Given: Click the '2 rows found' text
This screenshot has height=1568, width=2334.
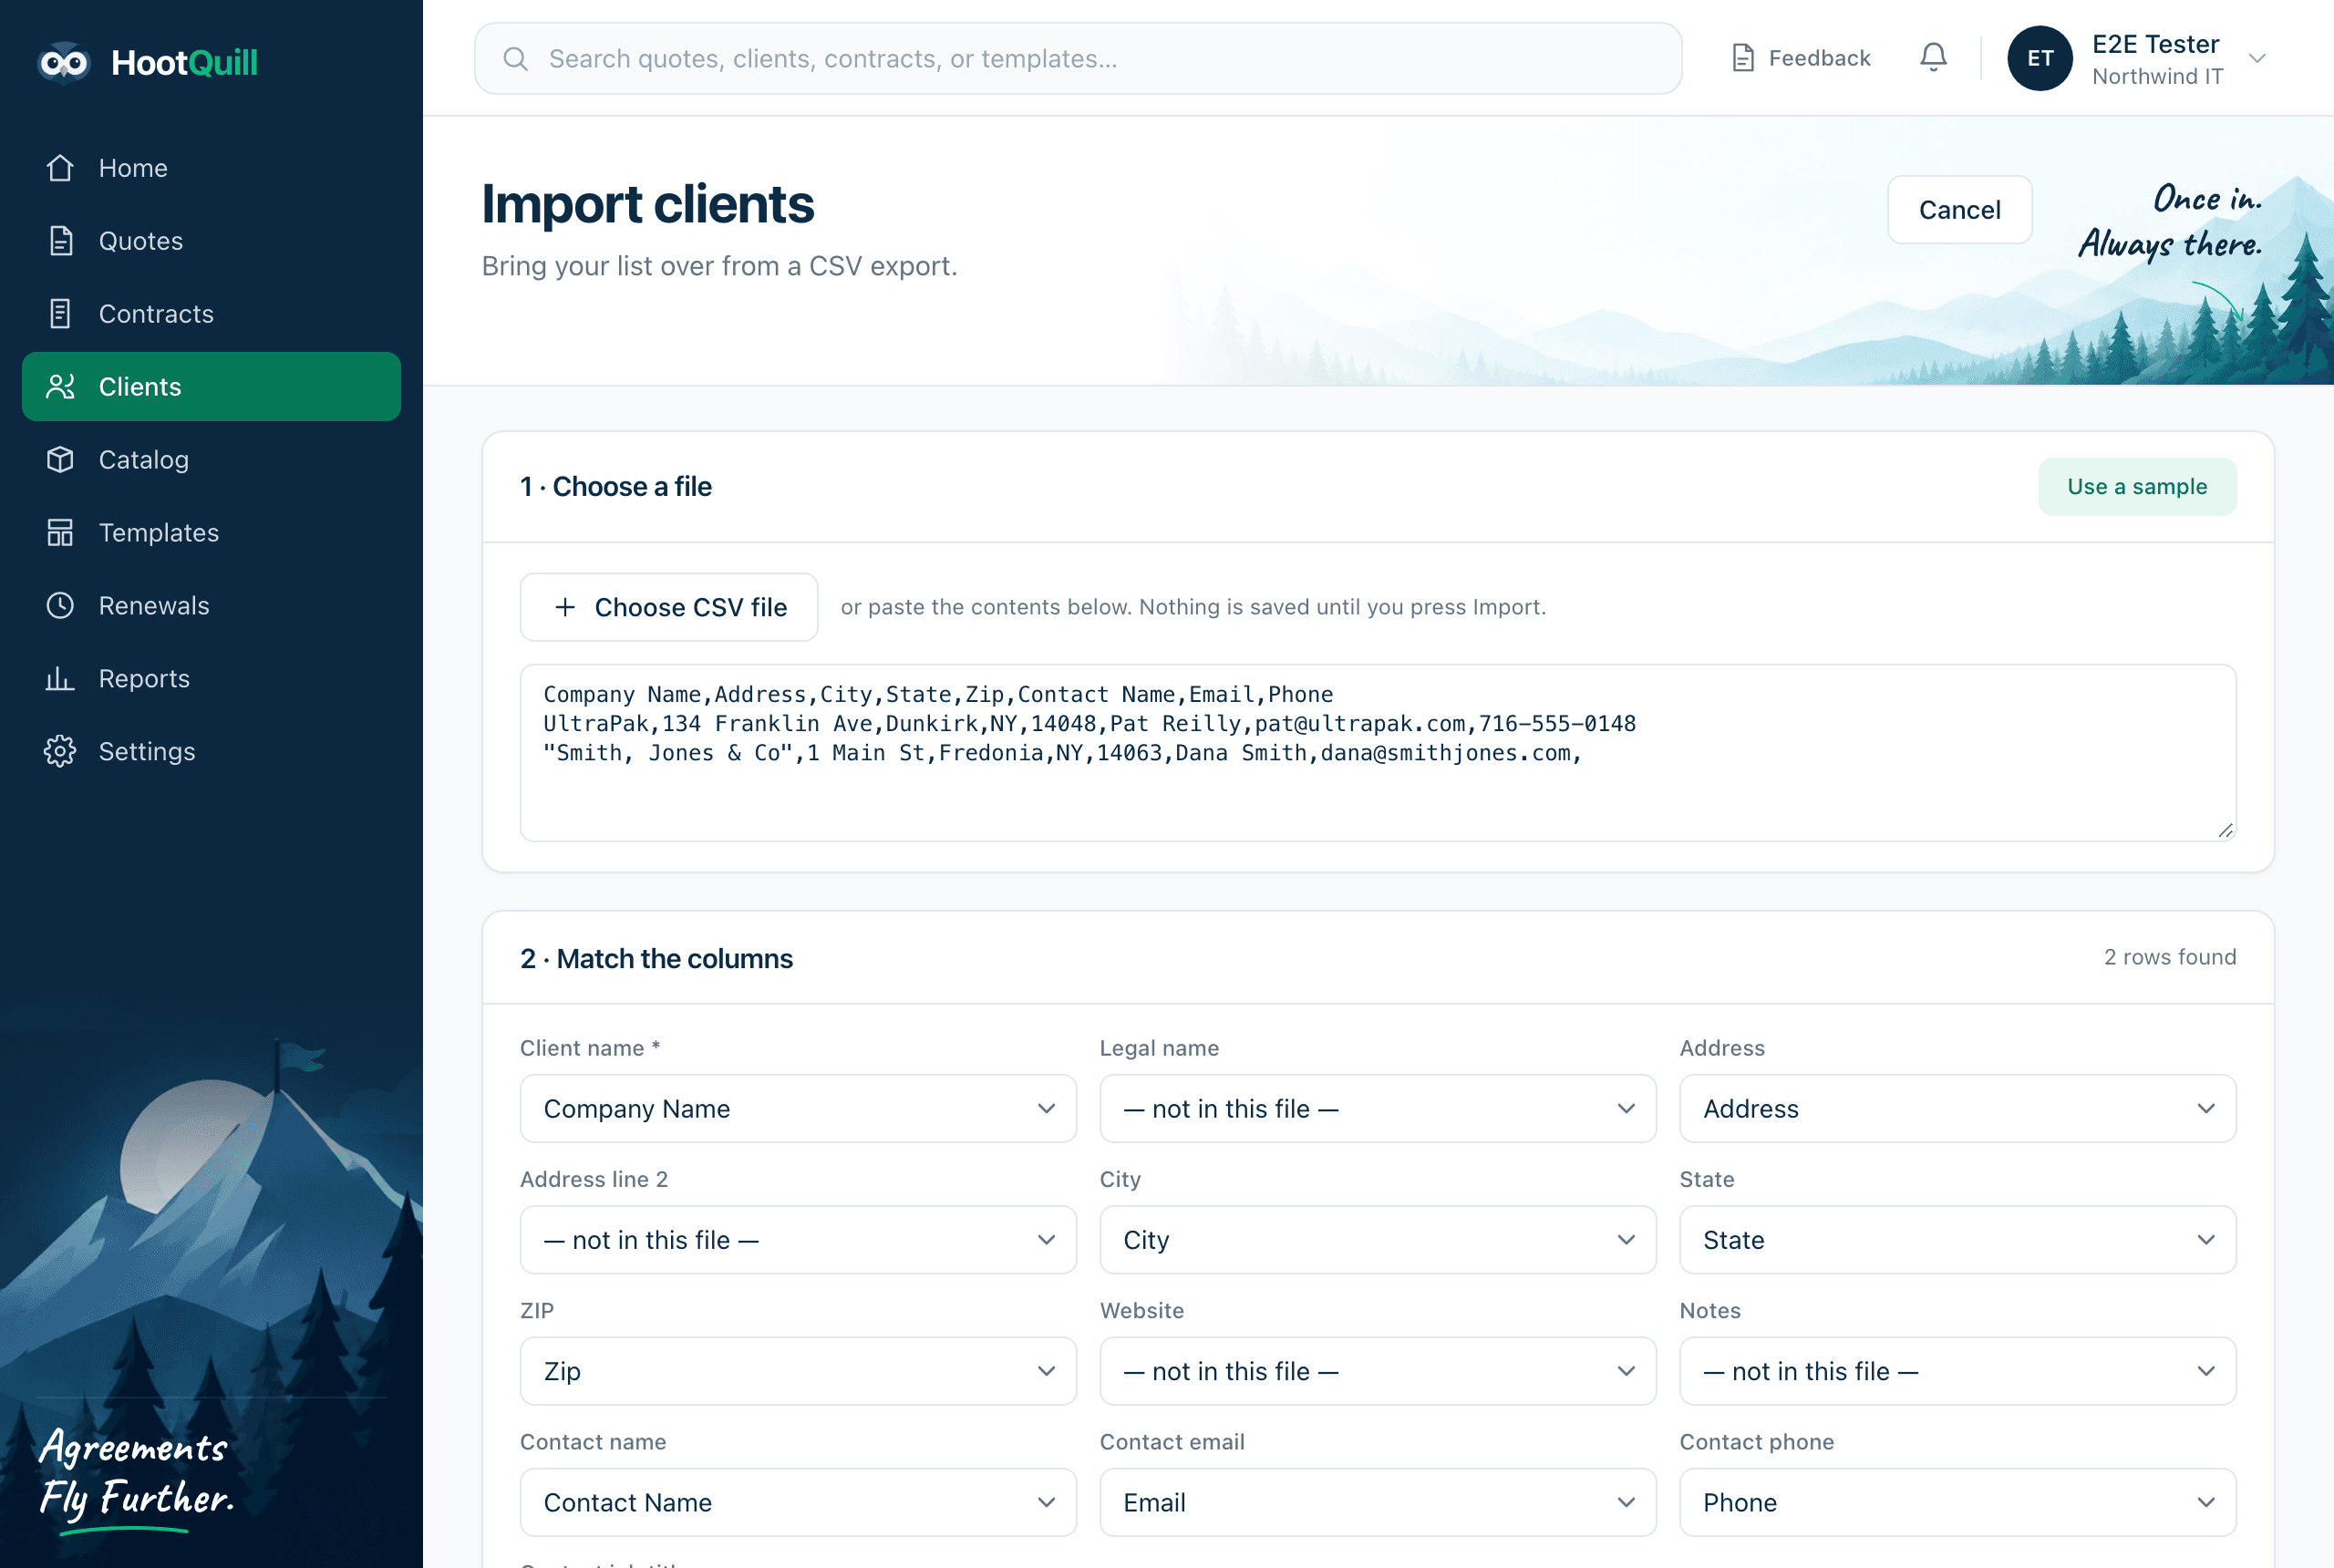Looking at the screenshot, I should click(x=2169, y=957).
